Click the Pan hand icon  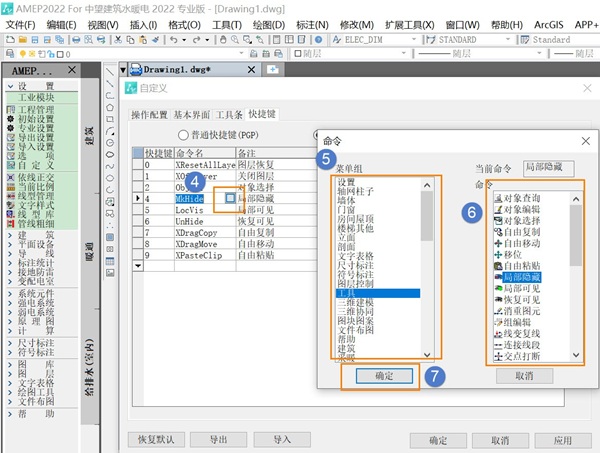coord(223,39)
